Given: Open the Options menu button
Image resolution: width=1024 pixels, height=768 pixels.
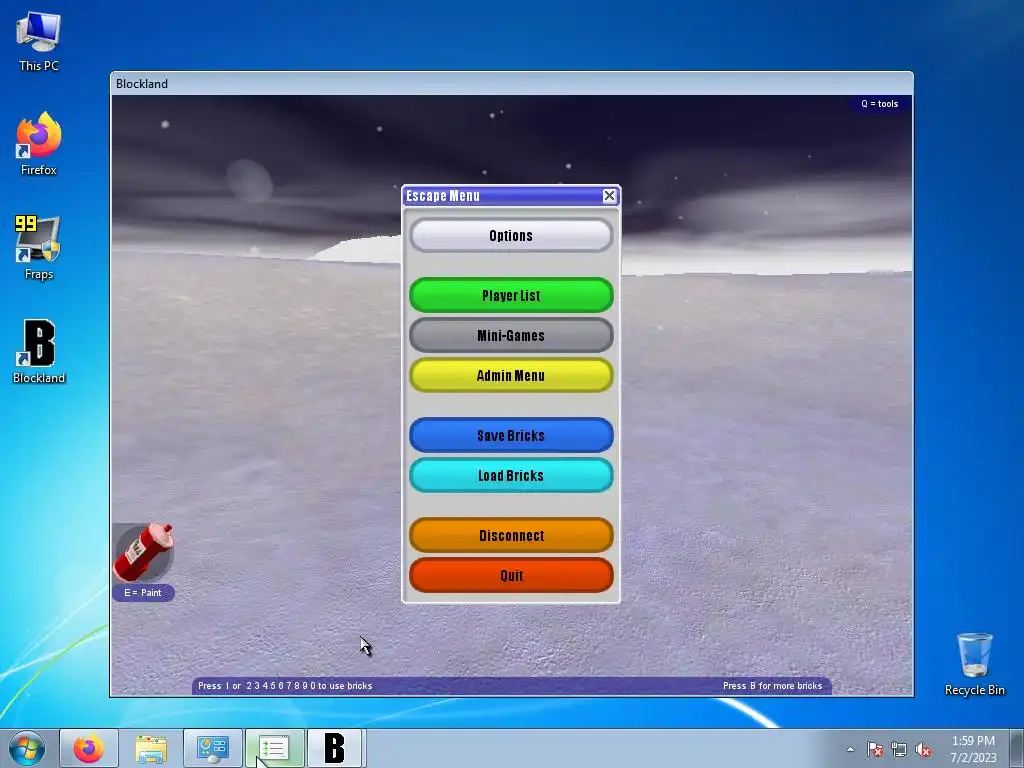Looking at the screenshot, I should (x=511, y=236).
